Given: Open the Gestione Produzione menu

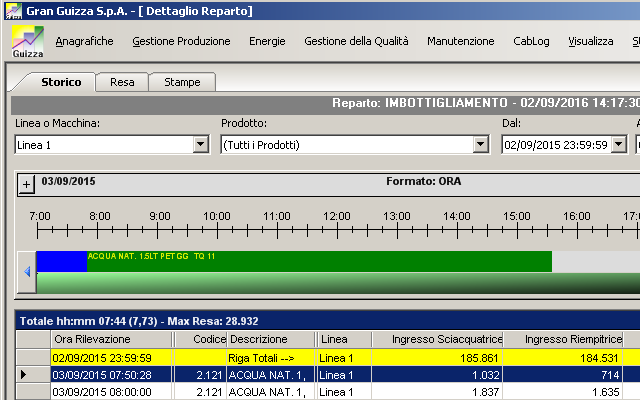Looking at the screenshot, I should 181,42.
